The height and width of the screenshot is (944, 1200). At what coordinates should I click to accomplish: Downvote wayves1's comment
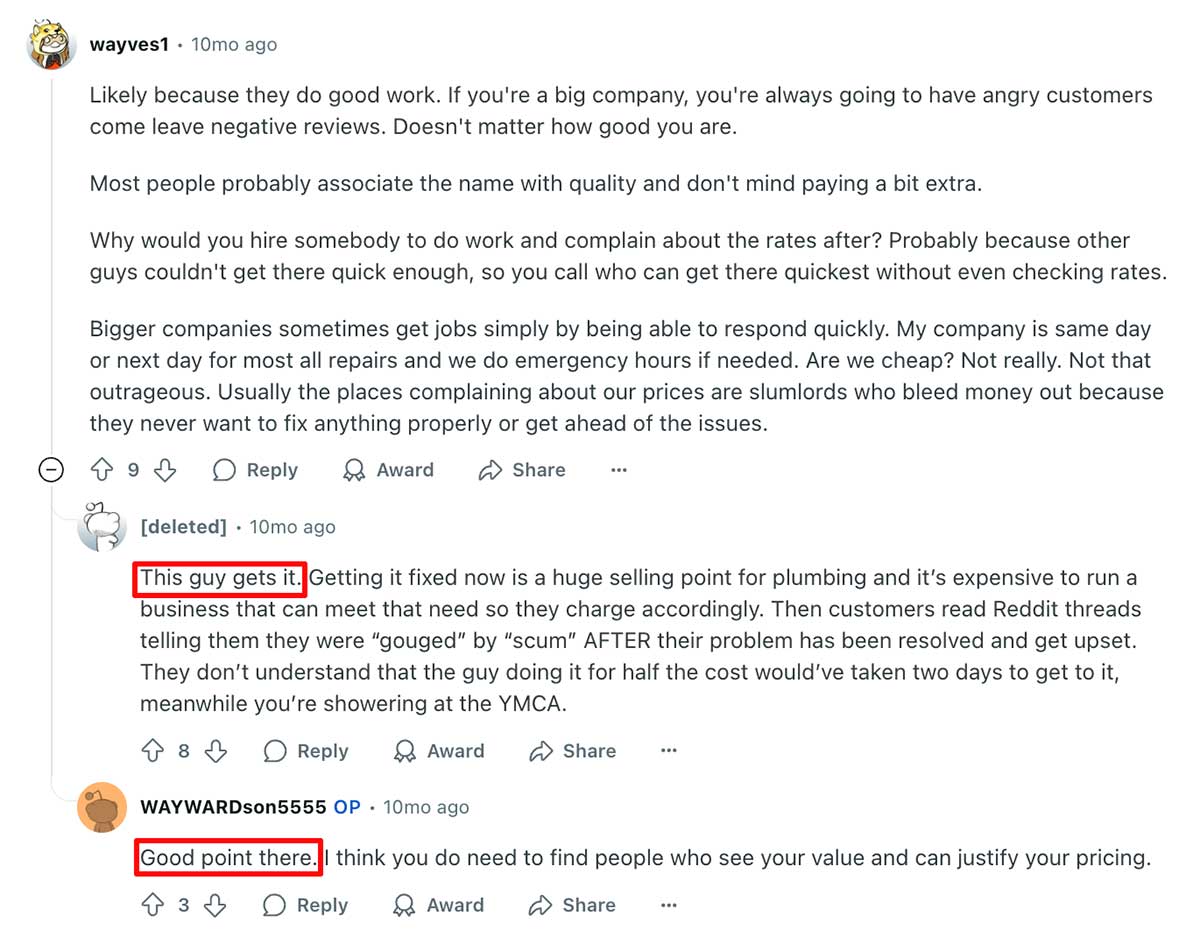tap(165, 470)
